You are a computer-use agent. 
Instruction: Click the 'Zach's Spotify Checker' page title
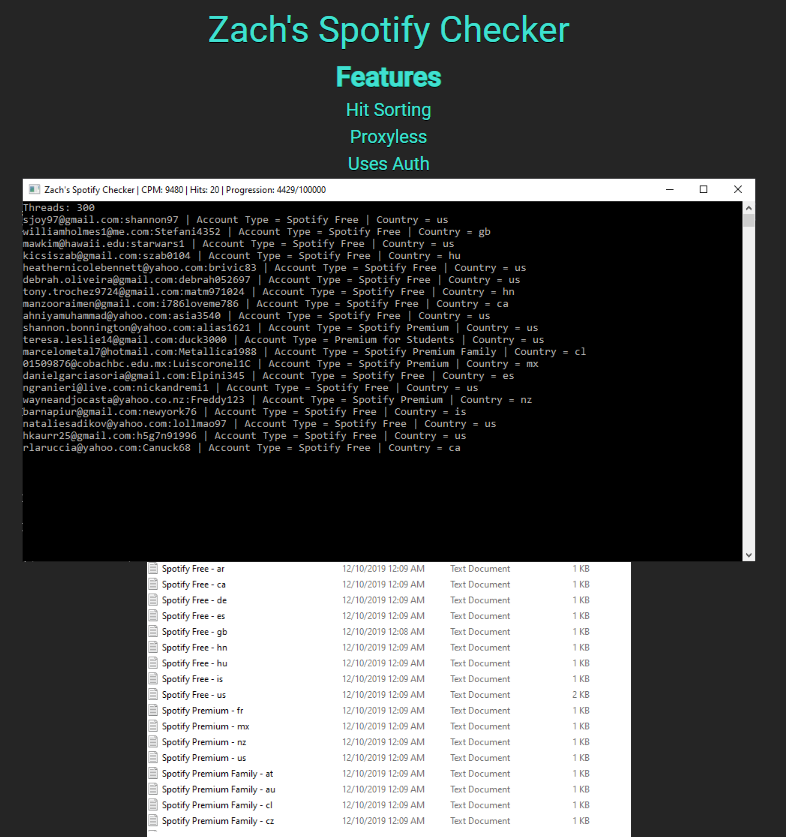(x=389, y=30)
